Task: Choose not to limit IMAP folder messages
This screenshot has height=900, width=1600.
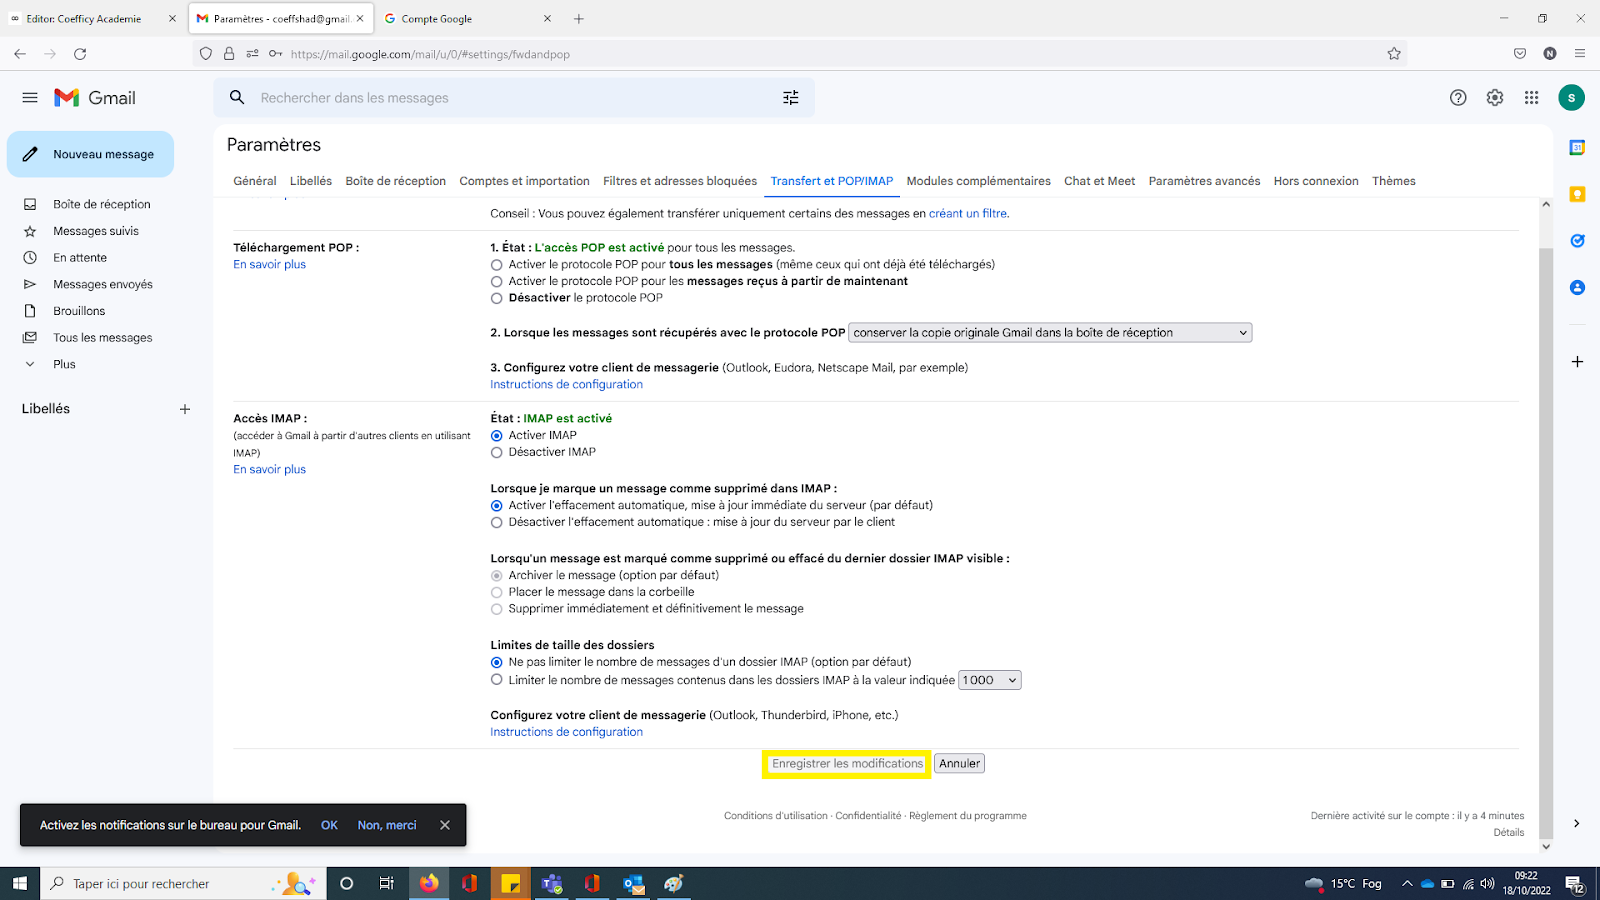Action: [497, 662]
